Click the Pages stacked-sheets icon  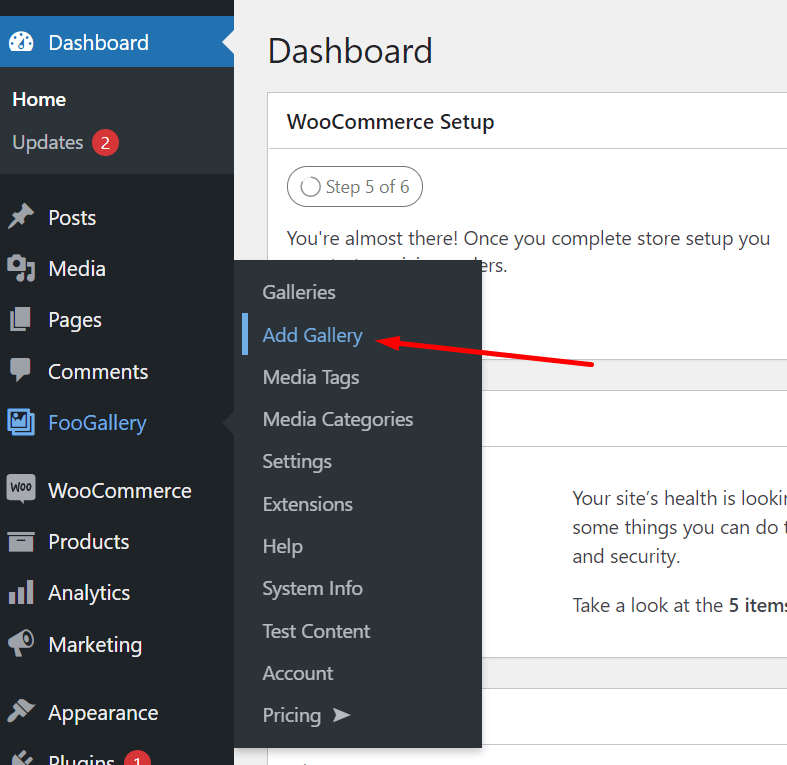(21, 319)
